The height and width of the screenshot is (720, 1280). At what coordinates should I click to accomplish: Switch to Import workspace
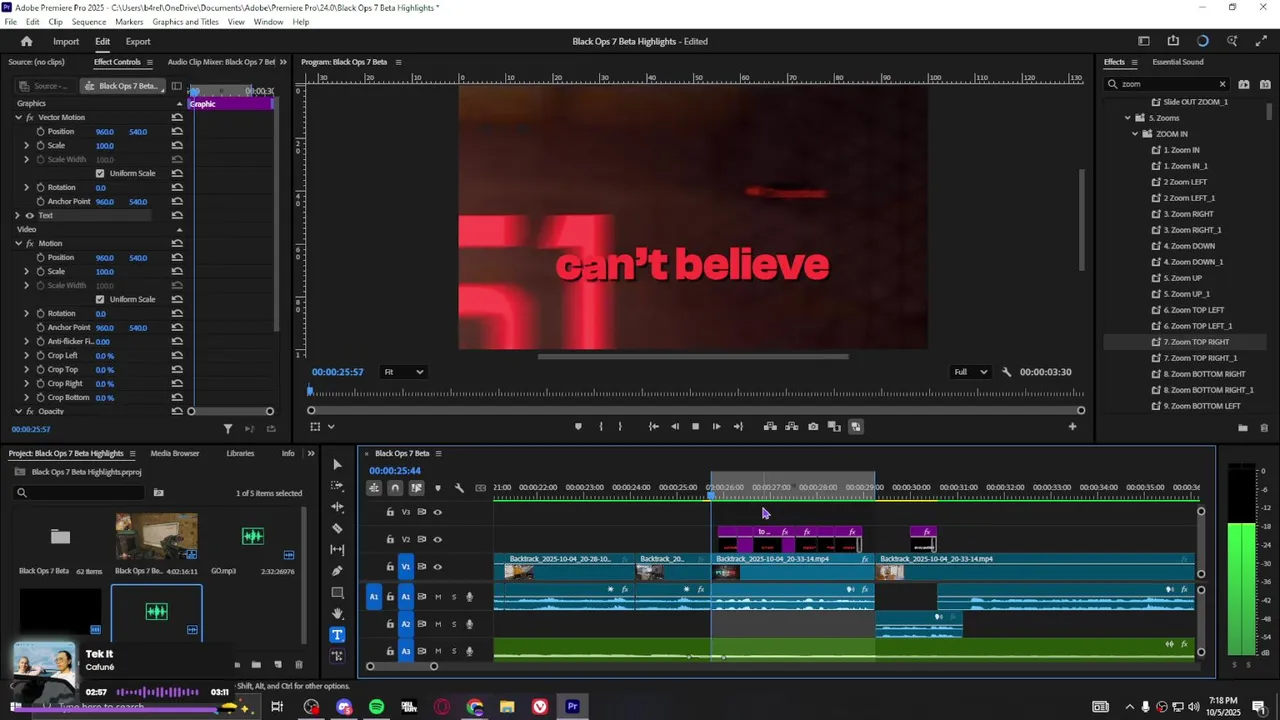pos(66,41)
